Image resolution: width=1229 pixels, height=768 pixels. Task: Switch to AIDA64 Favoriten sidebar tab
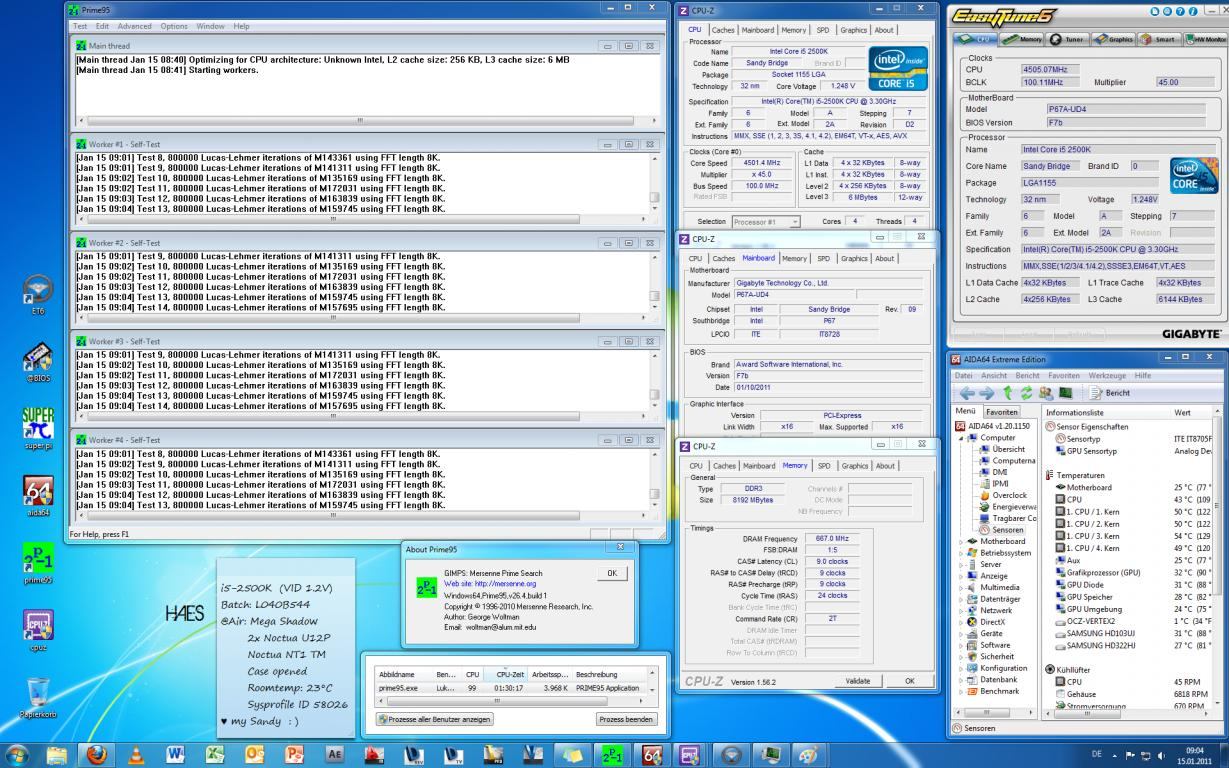pyautogui.click(x=1002, y=412)
